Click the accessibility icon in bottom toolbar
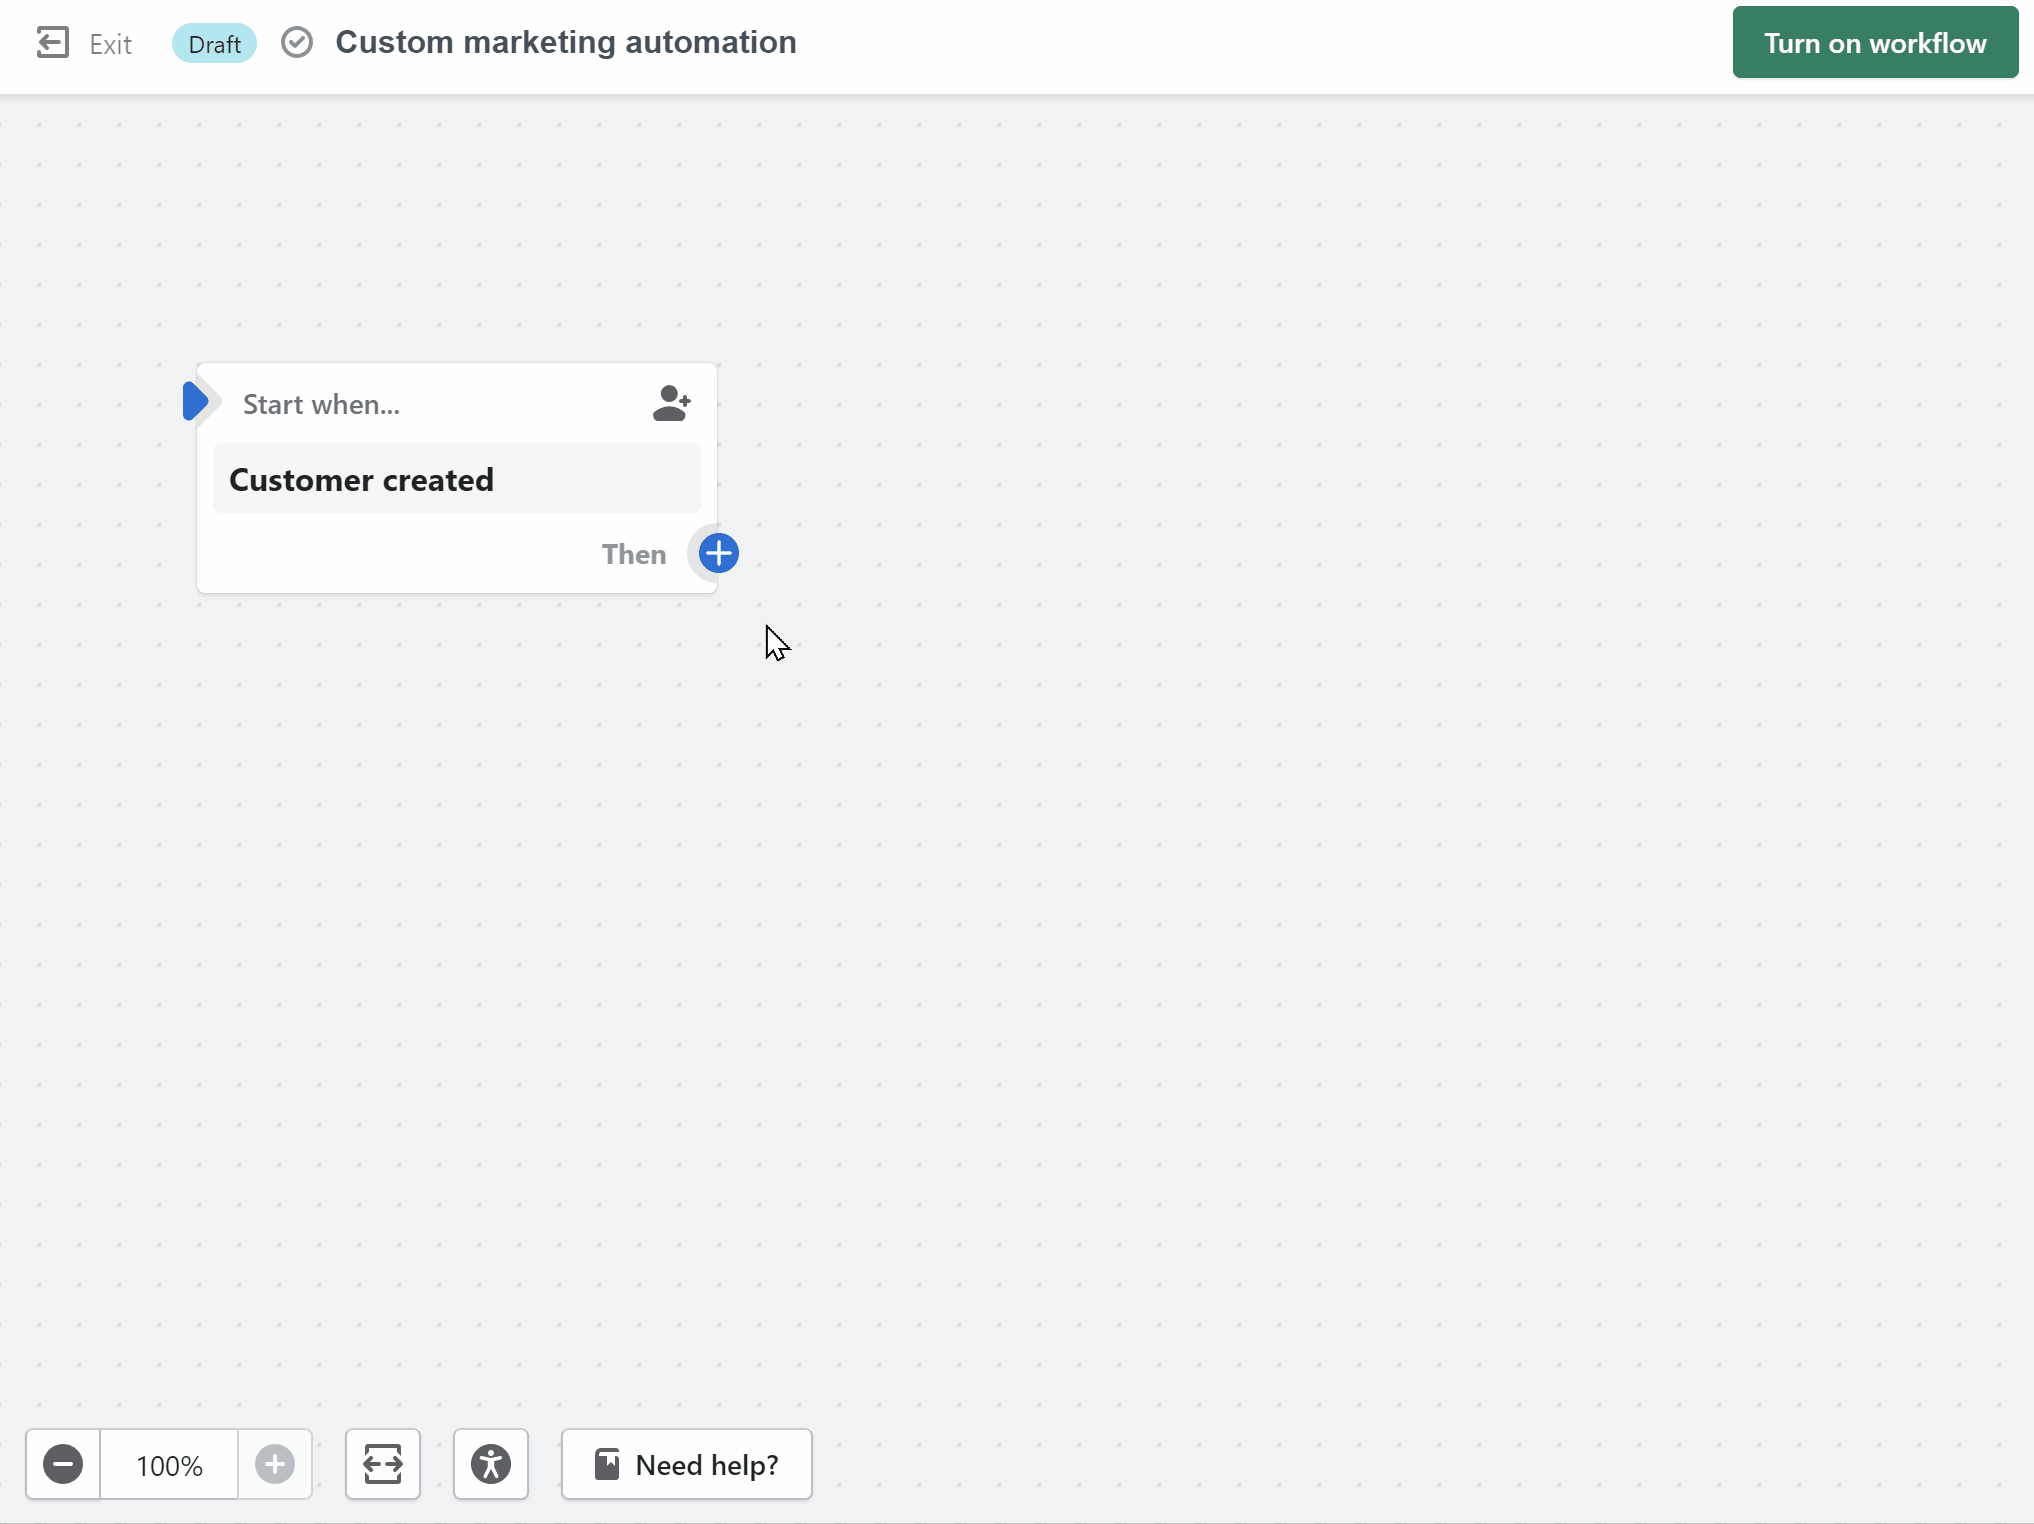The width and height of the screenshot is (2034, 1524). click(x=490, y=1463)
